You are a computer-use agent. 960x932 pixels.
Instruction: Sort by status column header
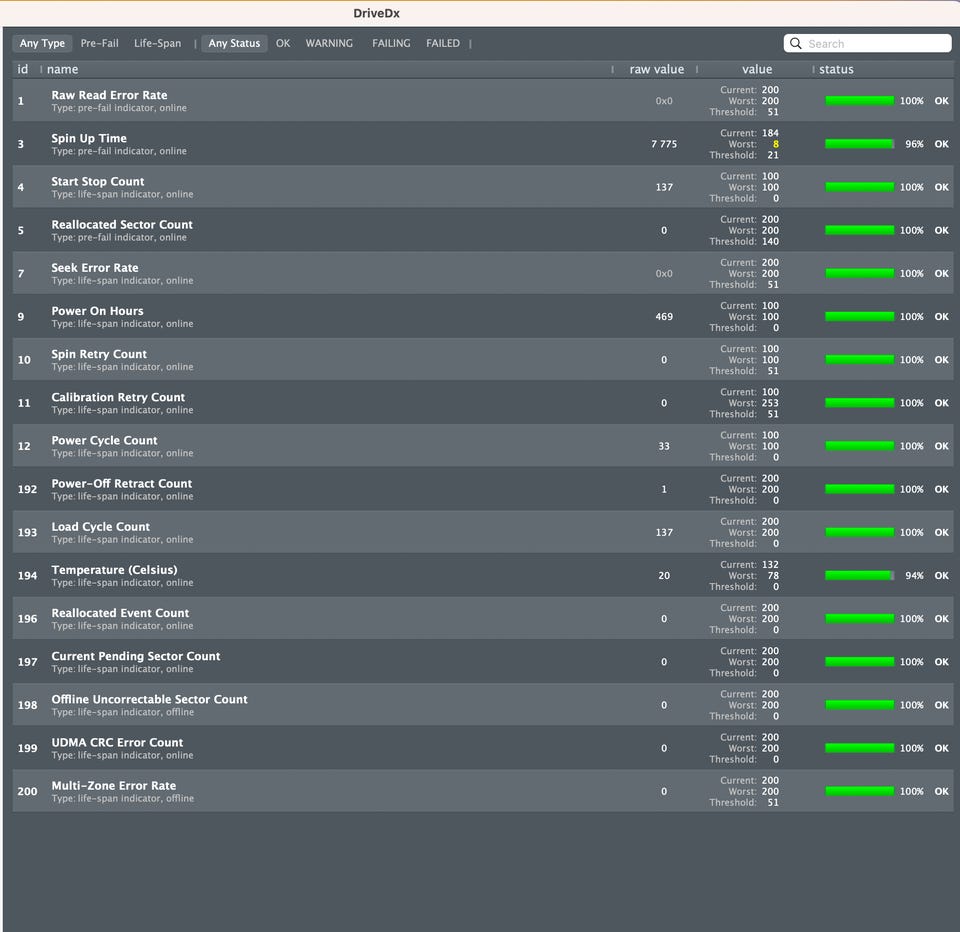pyautogui.click(x=836, y=69)
